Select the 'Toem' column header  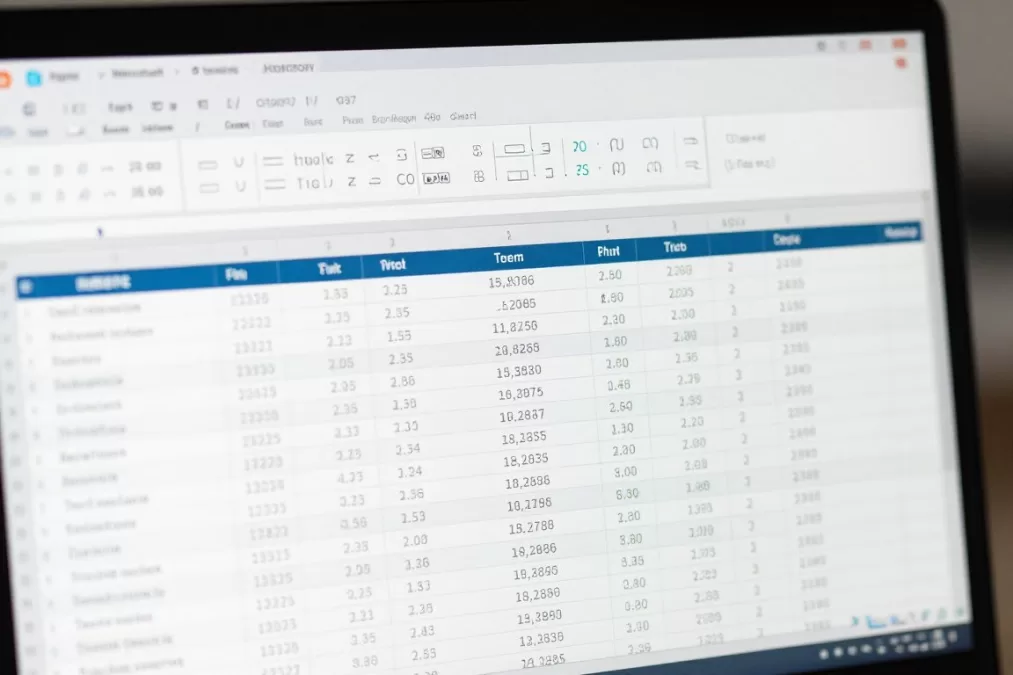coord(508,258)
